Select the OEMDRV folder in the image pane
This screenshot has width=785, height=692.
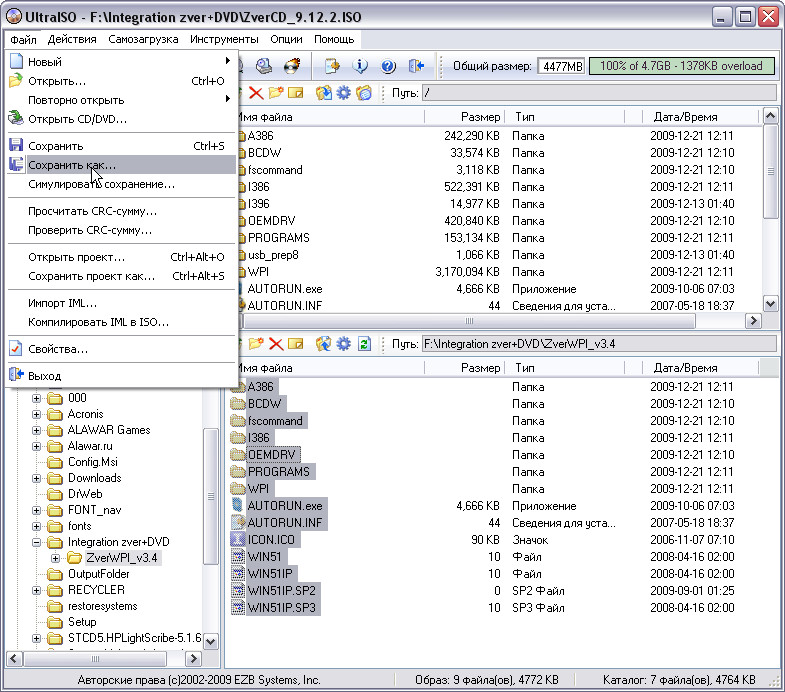click(x=271, y=221)
